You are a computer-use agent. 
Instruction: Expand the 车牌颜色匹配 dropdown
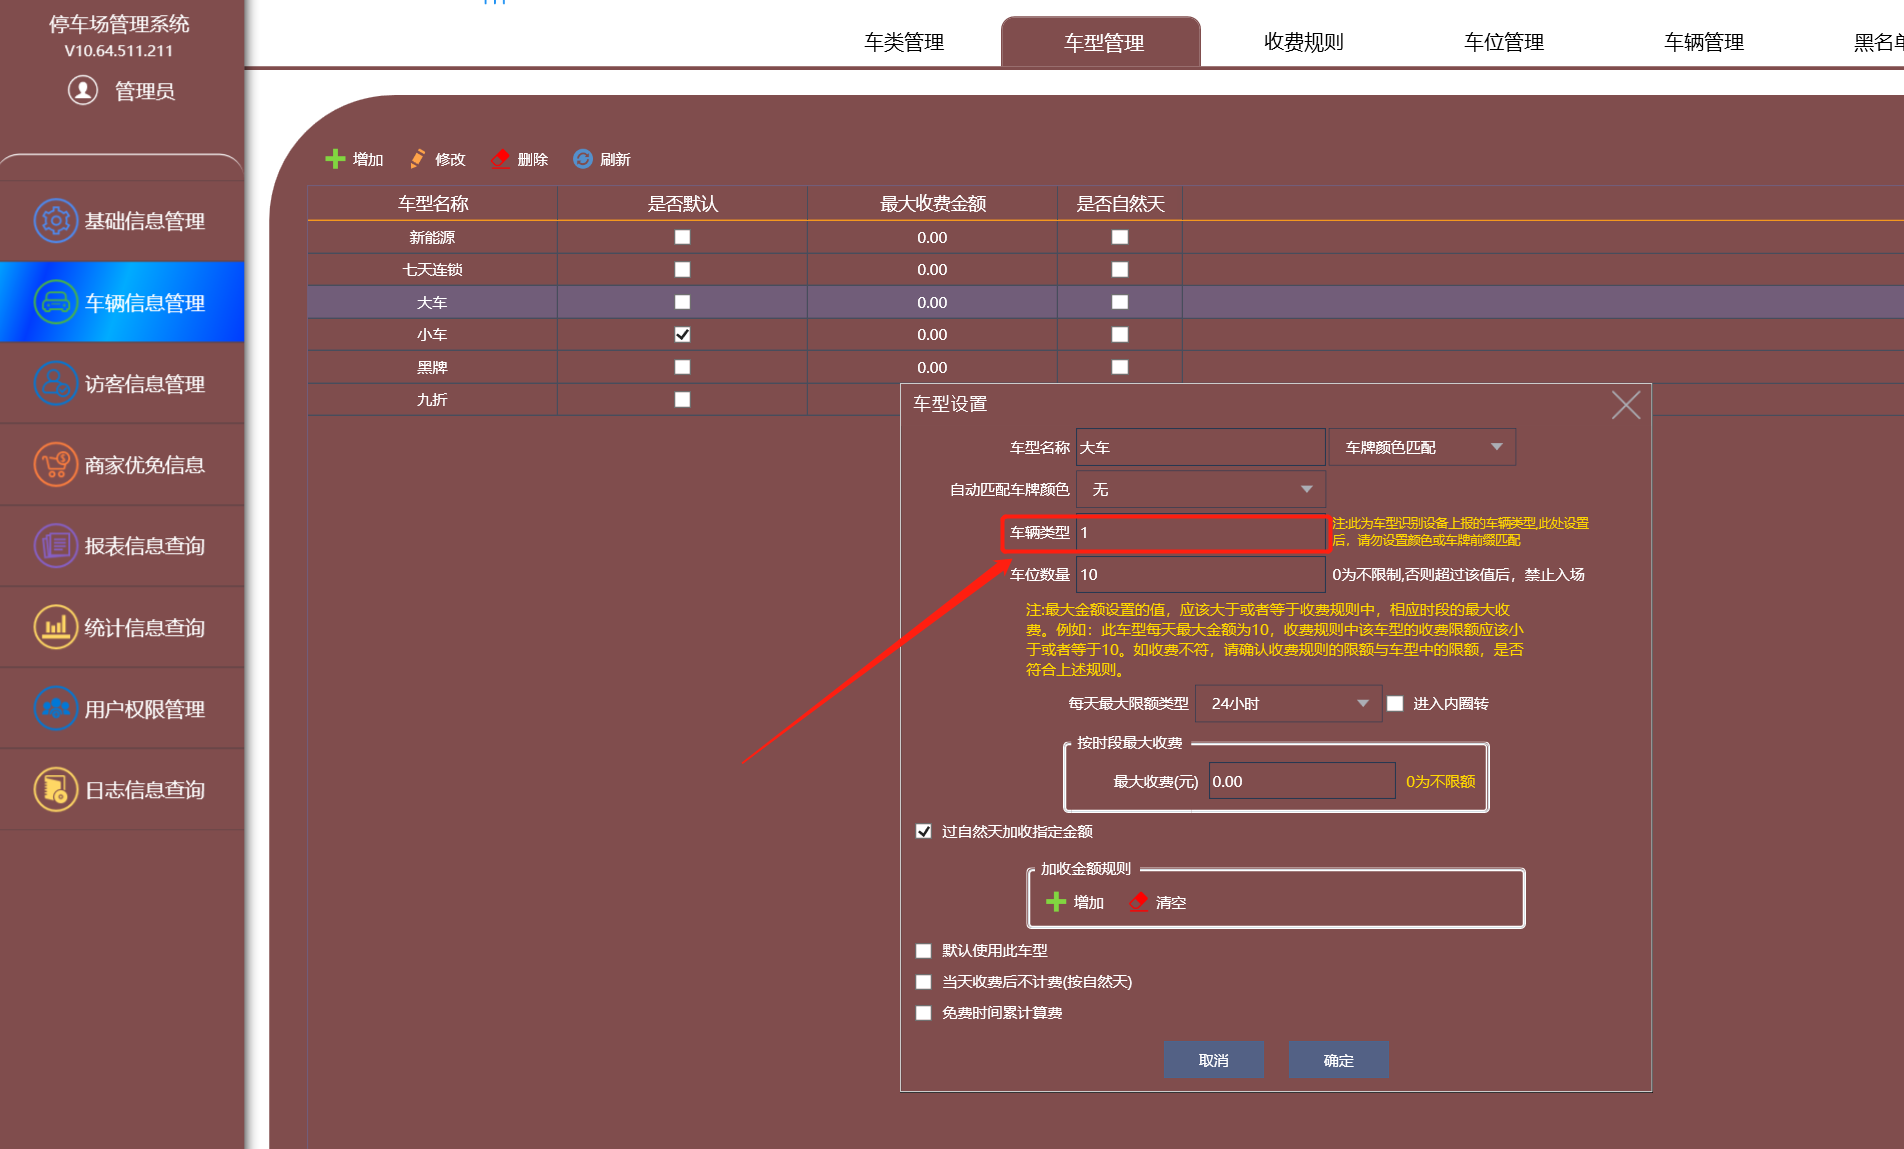click(x=1422, y=447)
